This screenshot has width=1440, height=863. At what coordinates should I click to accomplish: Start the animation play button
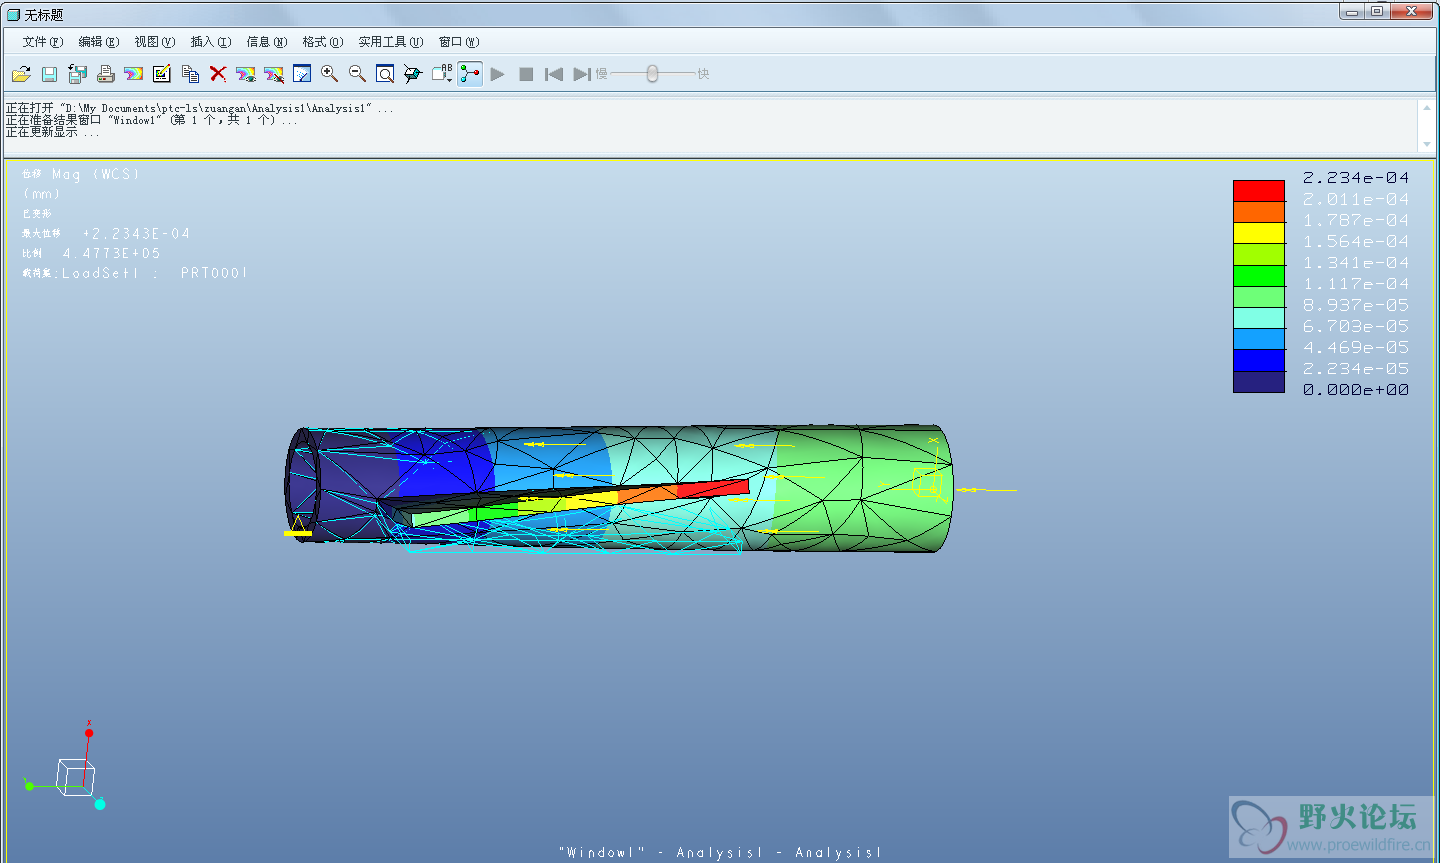[498, 74]
